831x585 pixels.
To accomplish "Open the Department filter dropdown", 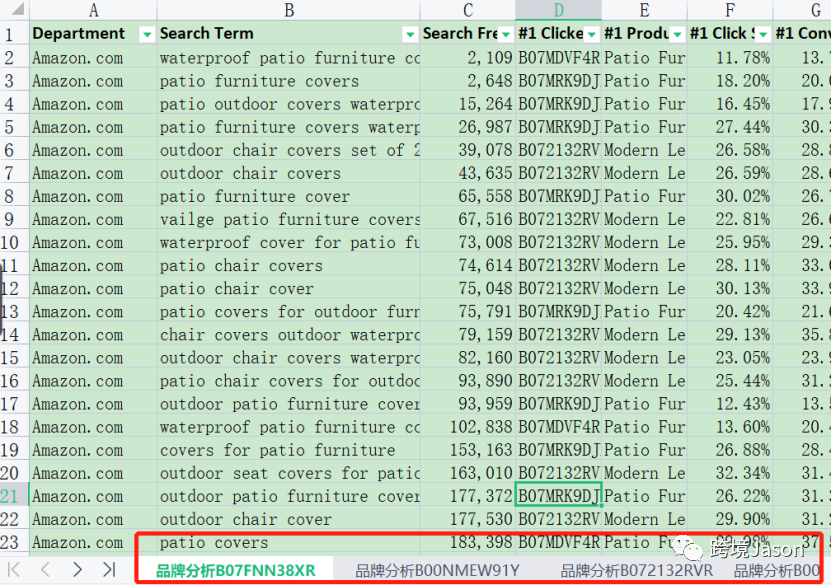I will (147, 34).
